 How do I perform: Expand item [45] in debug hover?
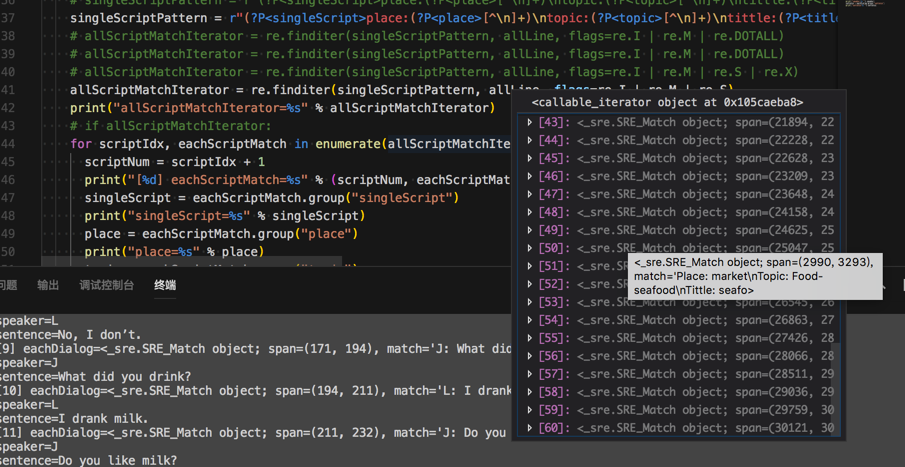coord(529,158)
